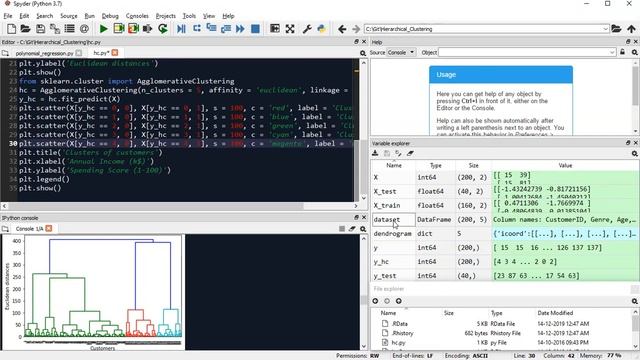Browse working directory folder icon

[616, 29]
